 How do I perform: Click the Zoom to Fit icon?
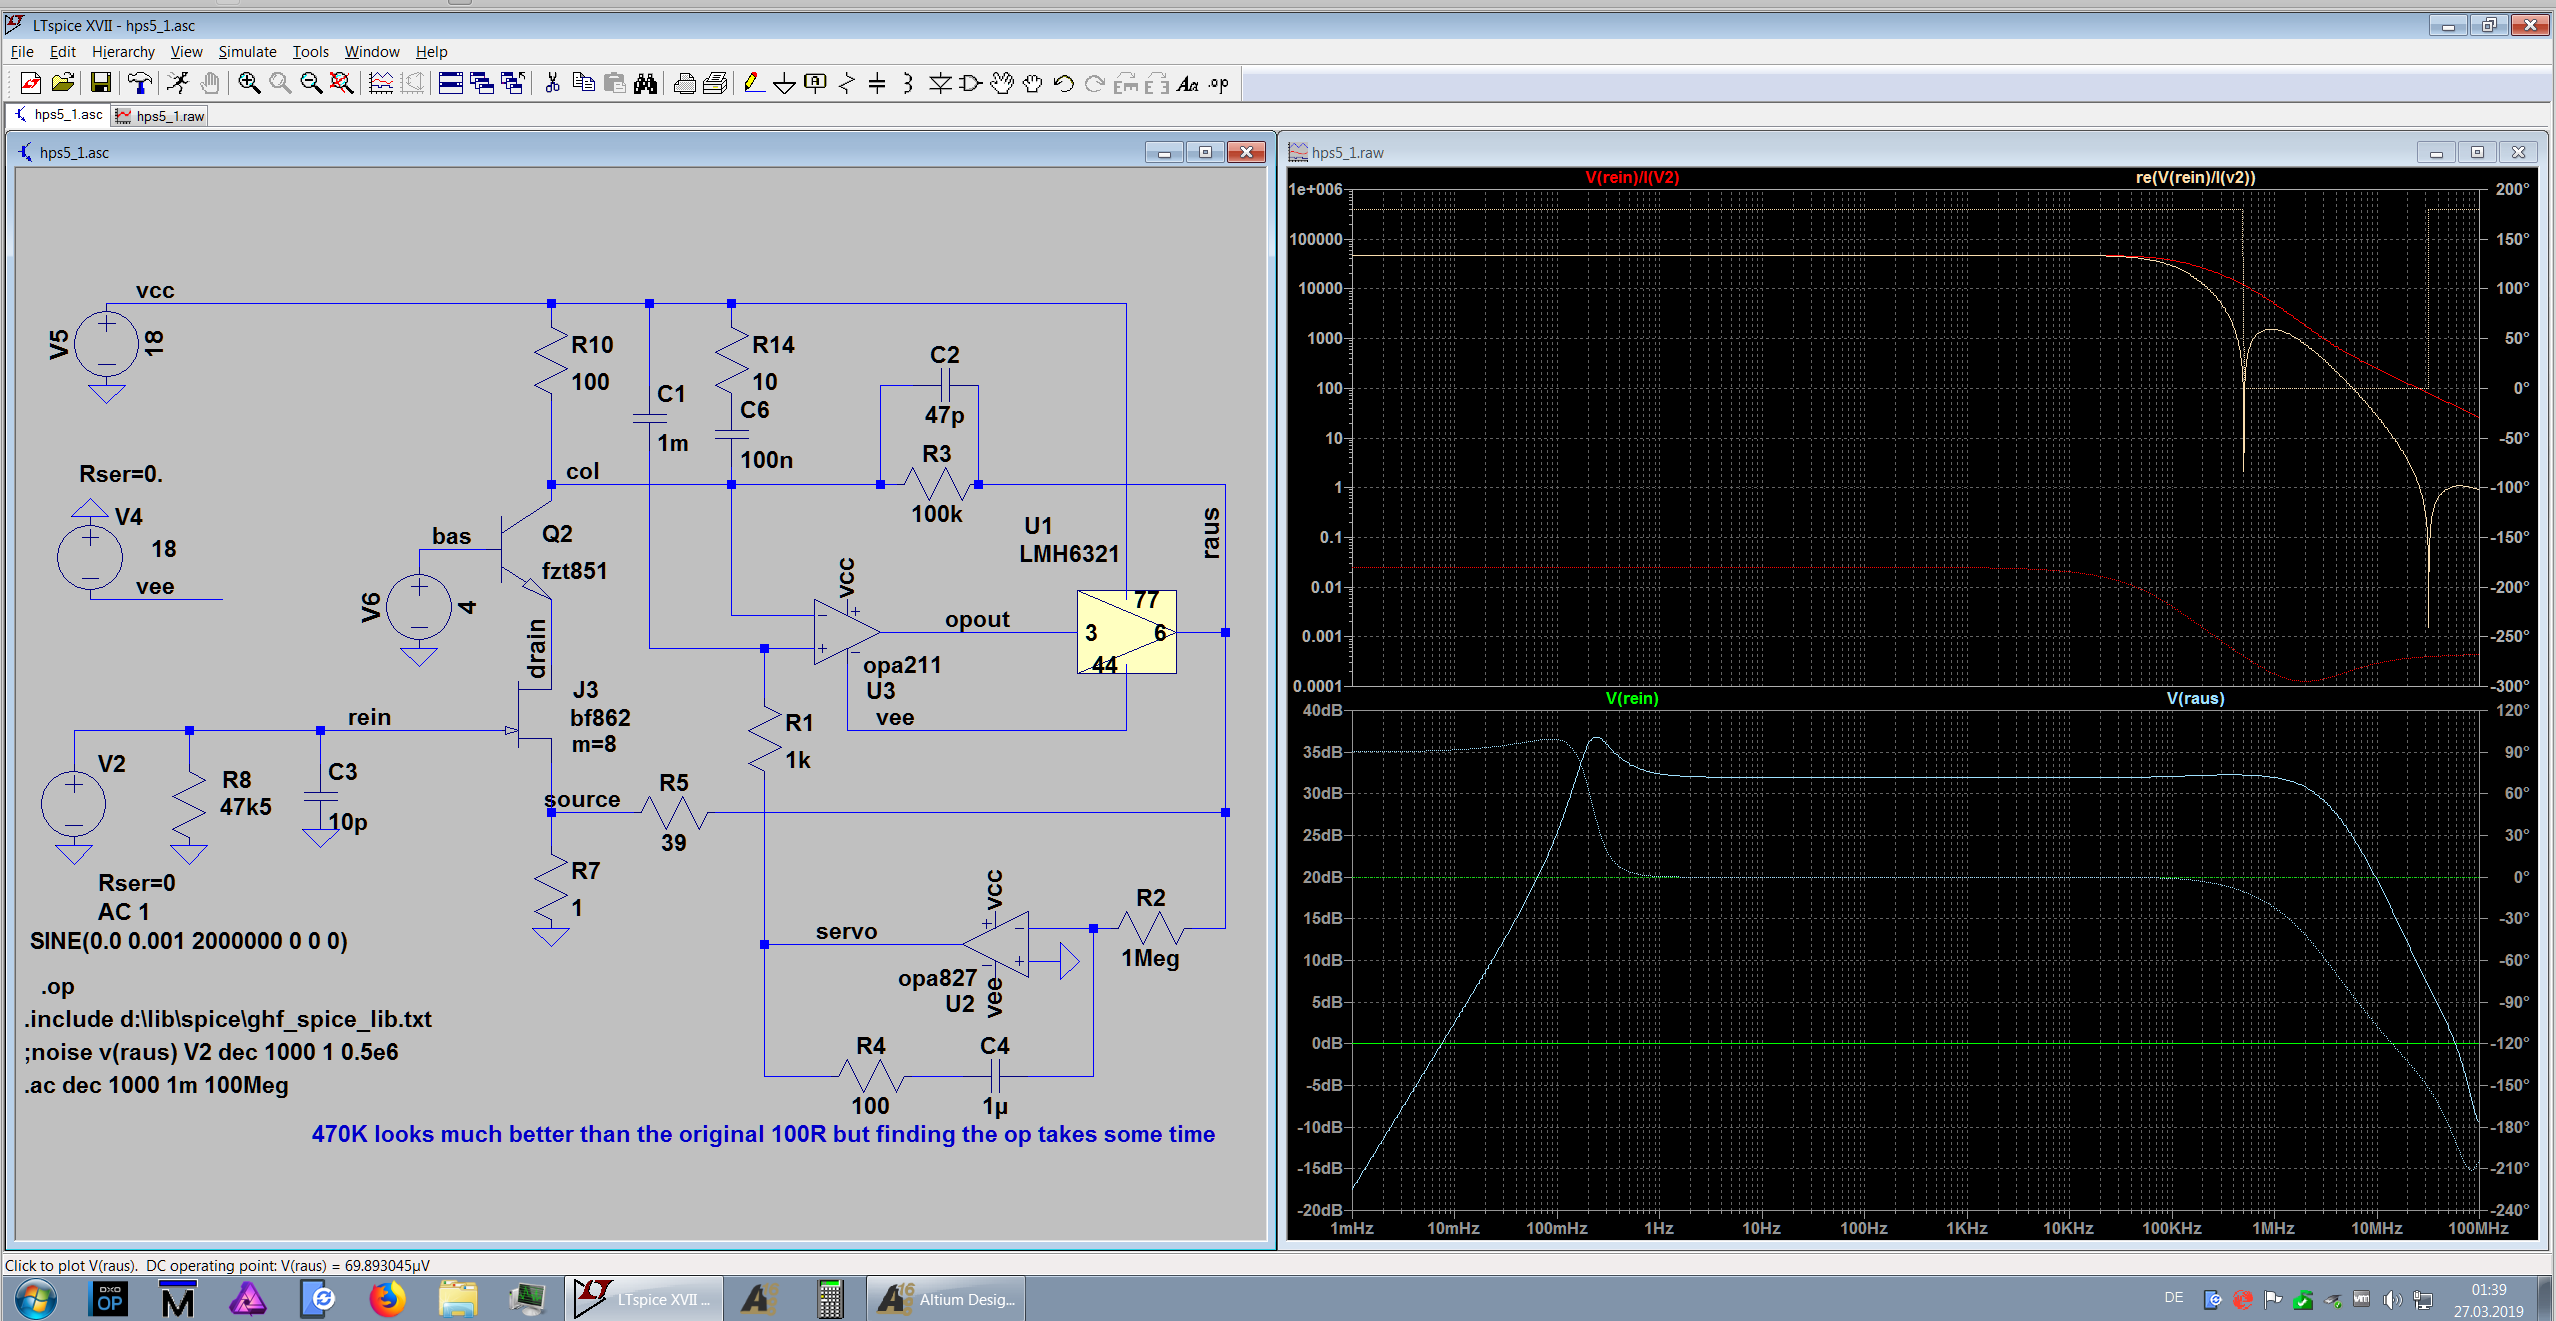coord(342,84)
